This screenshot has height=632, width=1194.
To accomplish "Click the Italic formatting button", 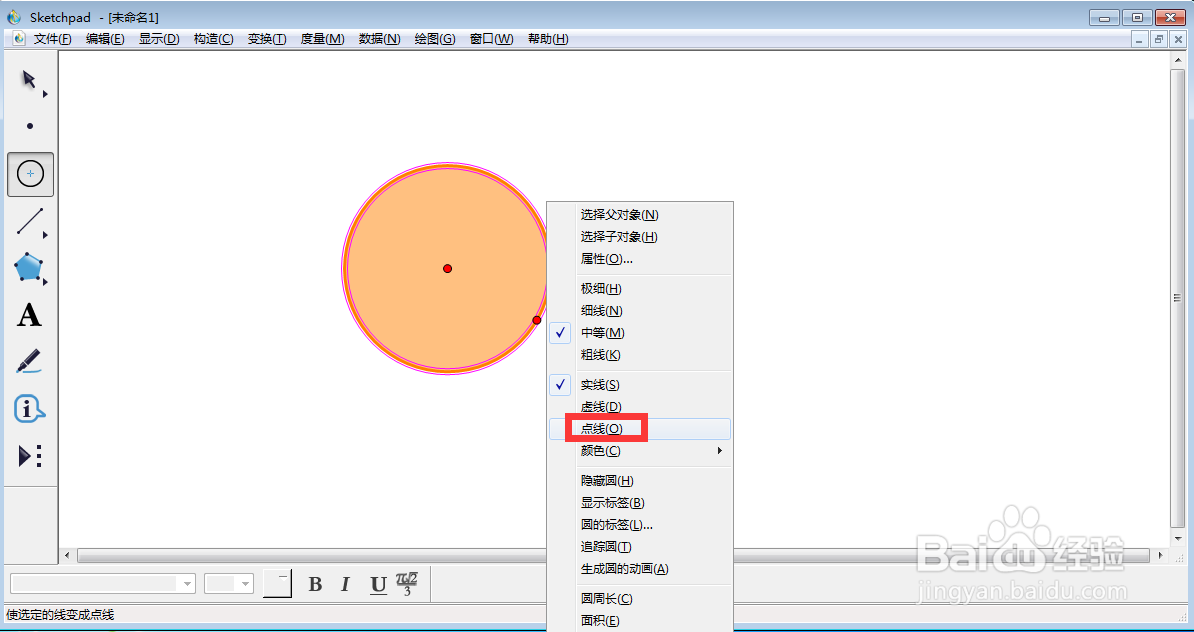I will (x=345, y=584).
